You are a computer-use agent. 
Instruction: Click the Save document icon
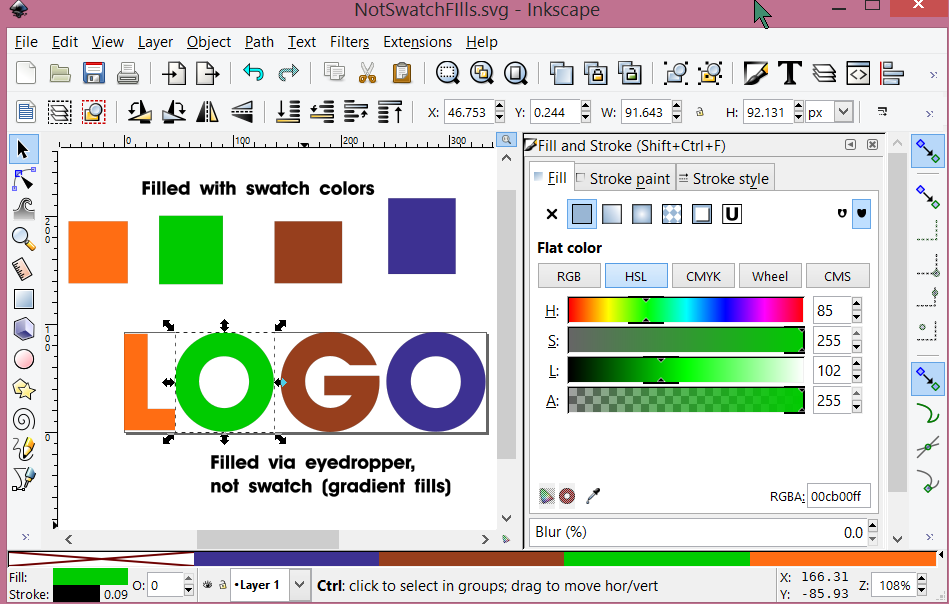94,73
